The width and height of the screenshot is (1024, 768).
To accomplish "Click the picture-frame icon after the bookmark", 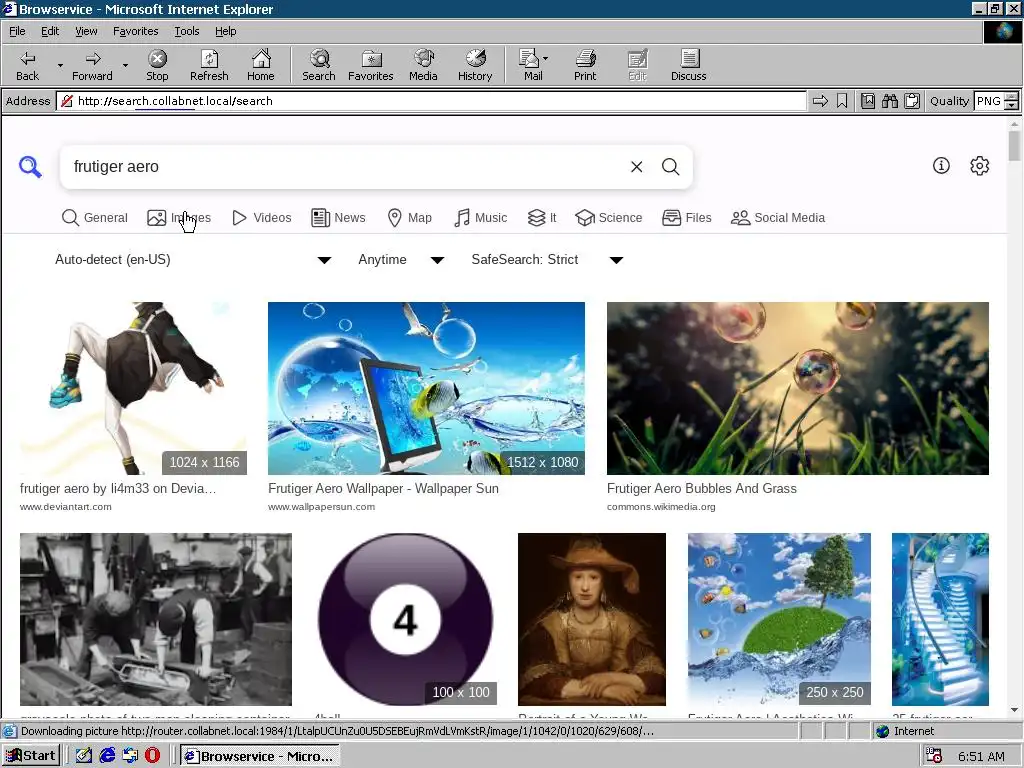I will (x=868, y=101).
